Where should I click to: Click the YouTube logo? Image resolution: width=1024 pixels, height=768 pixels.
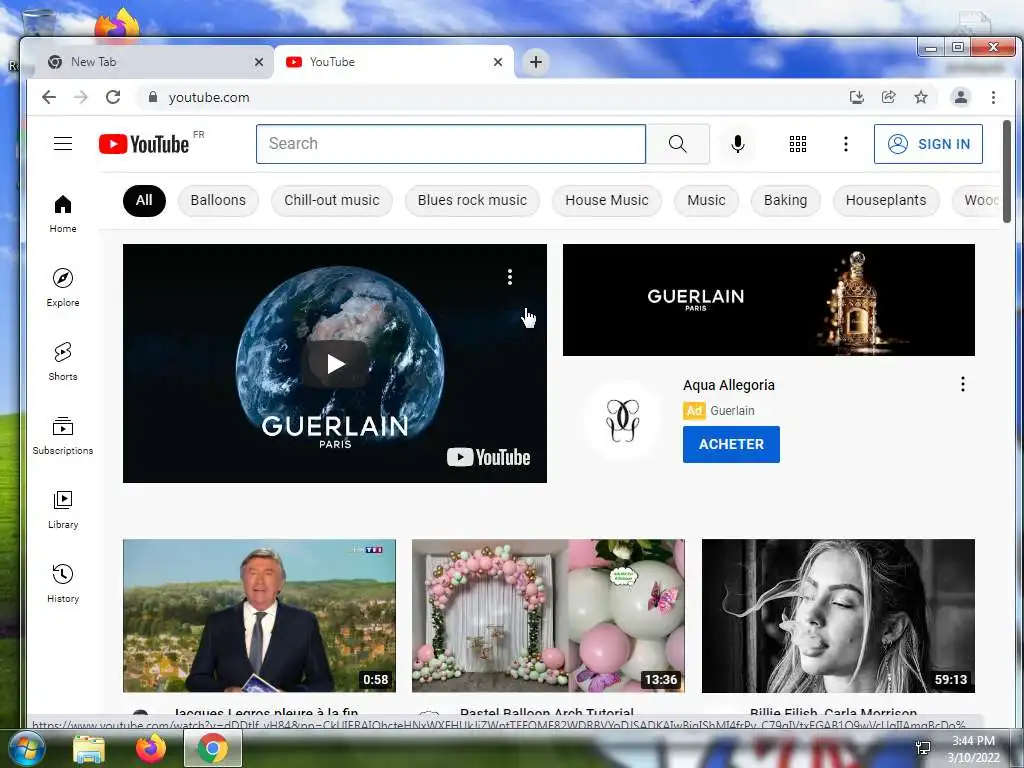click(144, 144)
